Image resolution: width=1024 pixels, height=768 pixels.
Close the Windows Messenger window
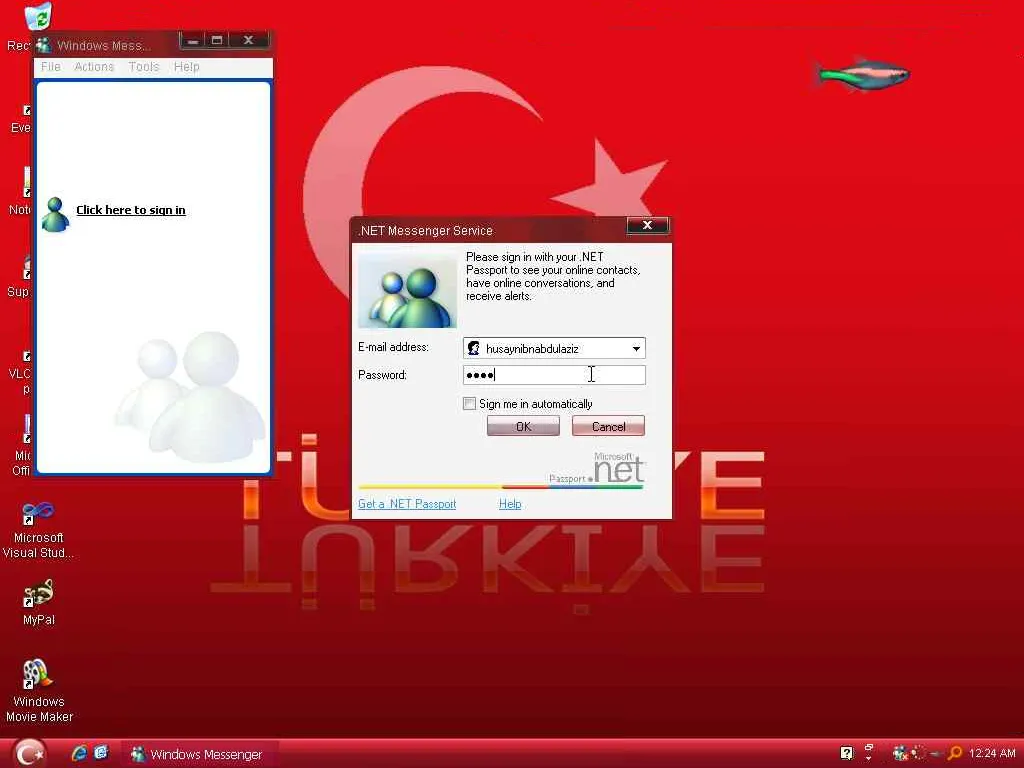[x=248, y=40]
